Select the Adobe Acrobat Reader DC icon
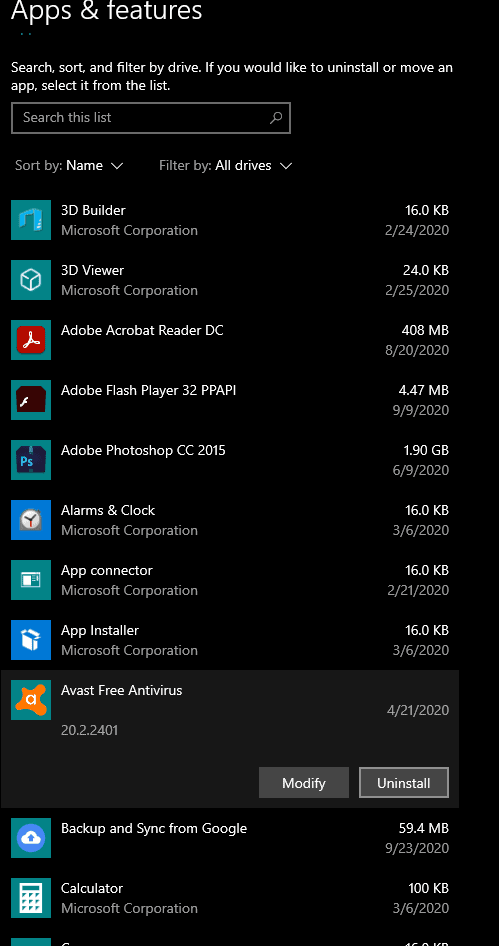This screenshot has width=499, height=946. pyautogui.click(x=31, y=340)
